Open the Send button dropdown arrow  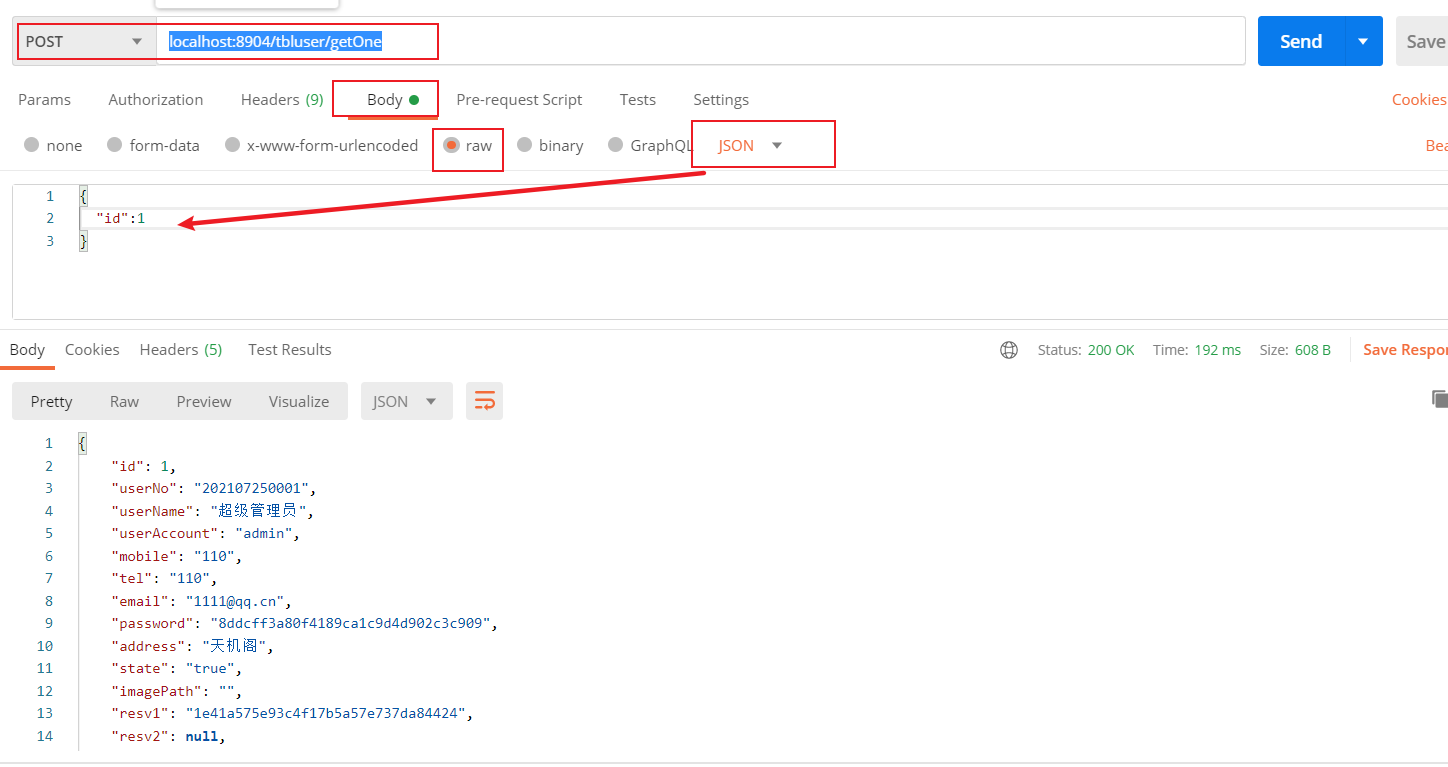[1363, 41]
